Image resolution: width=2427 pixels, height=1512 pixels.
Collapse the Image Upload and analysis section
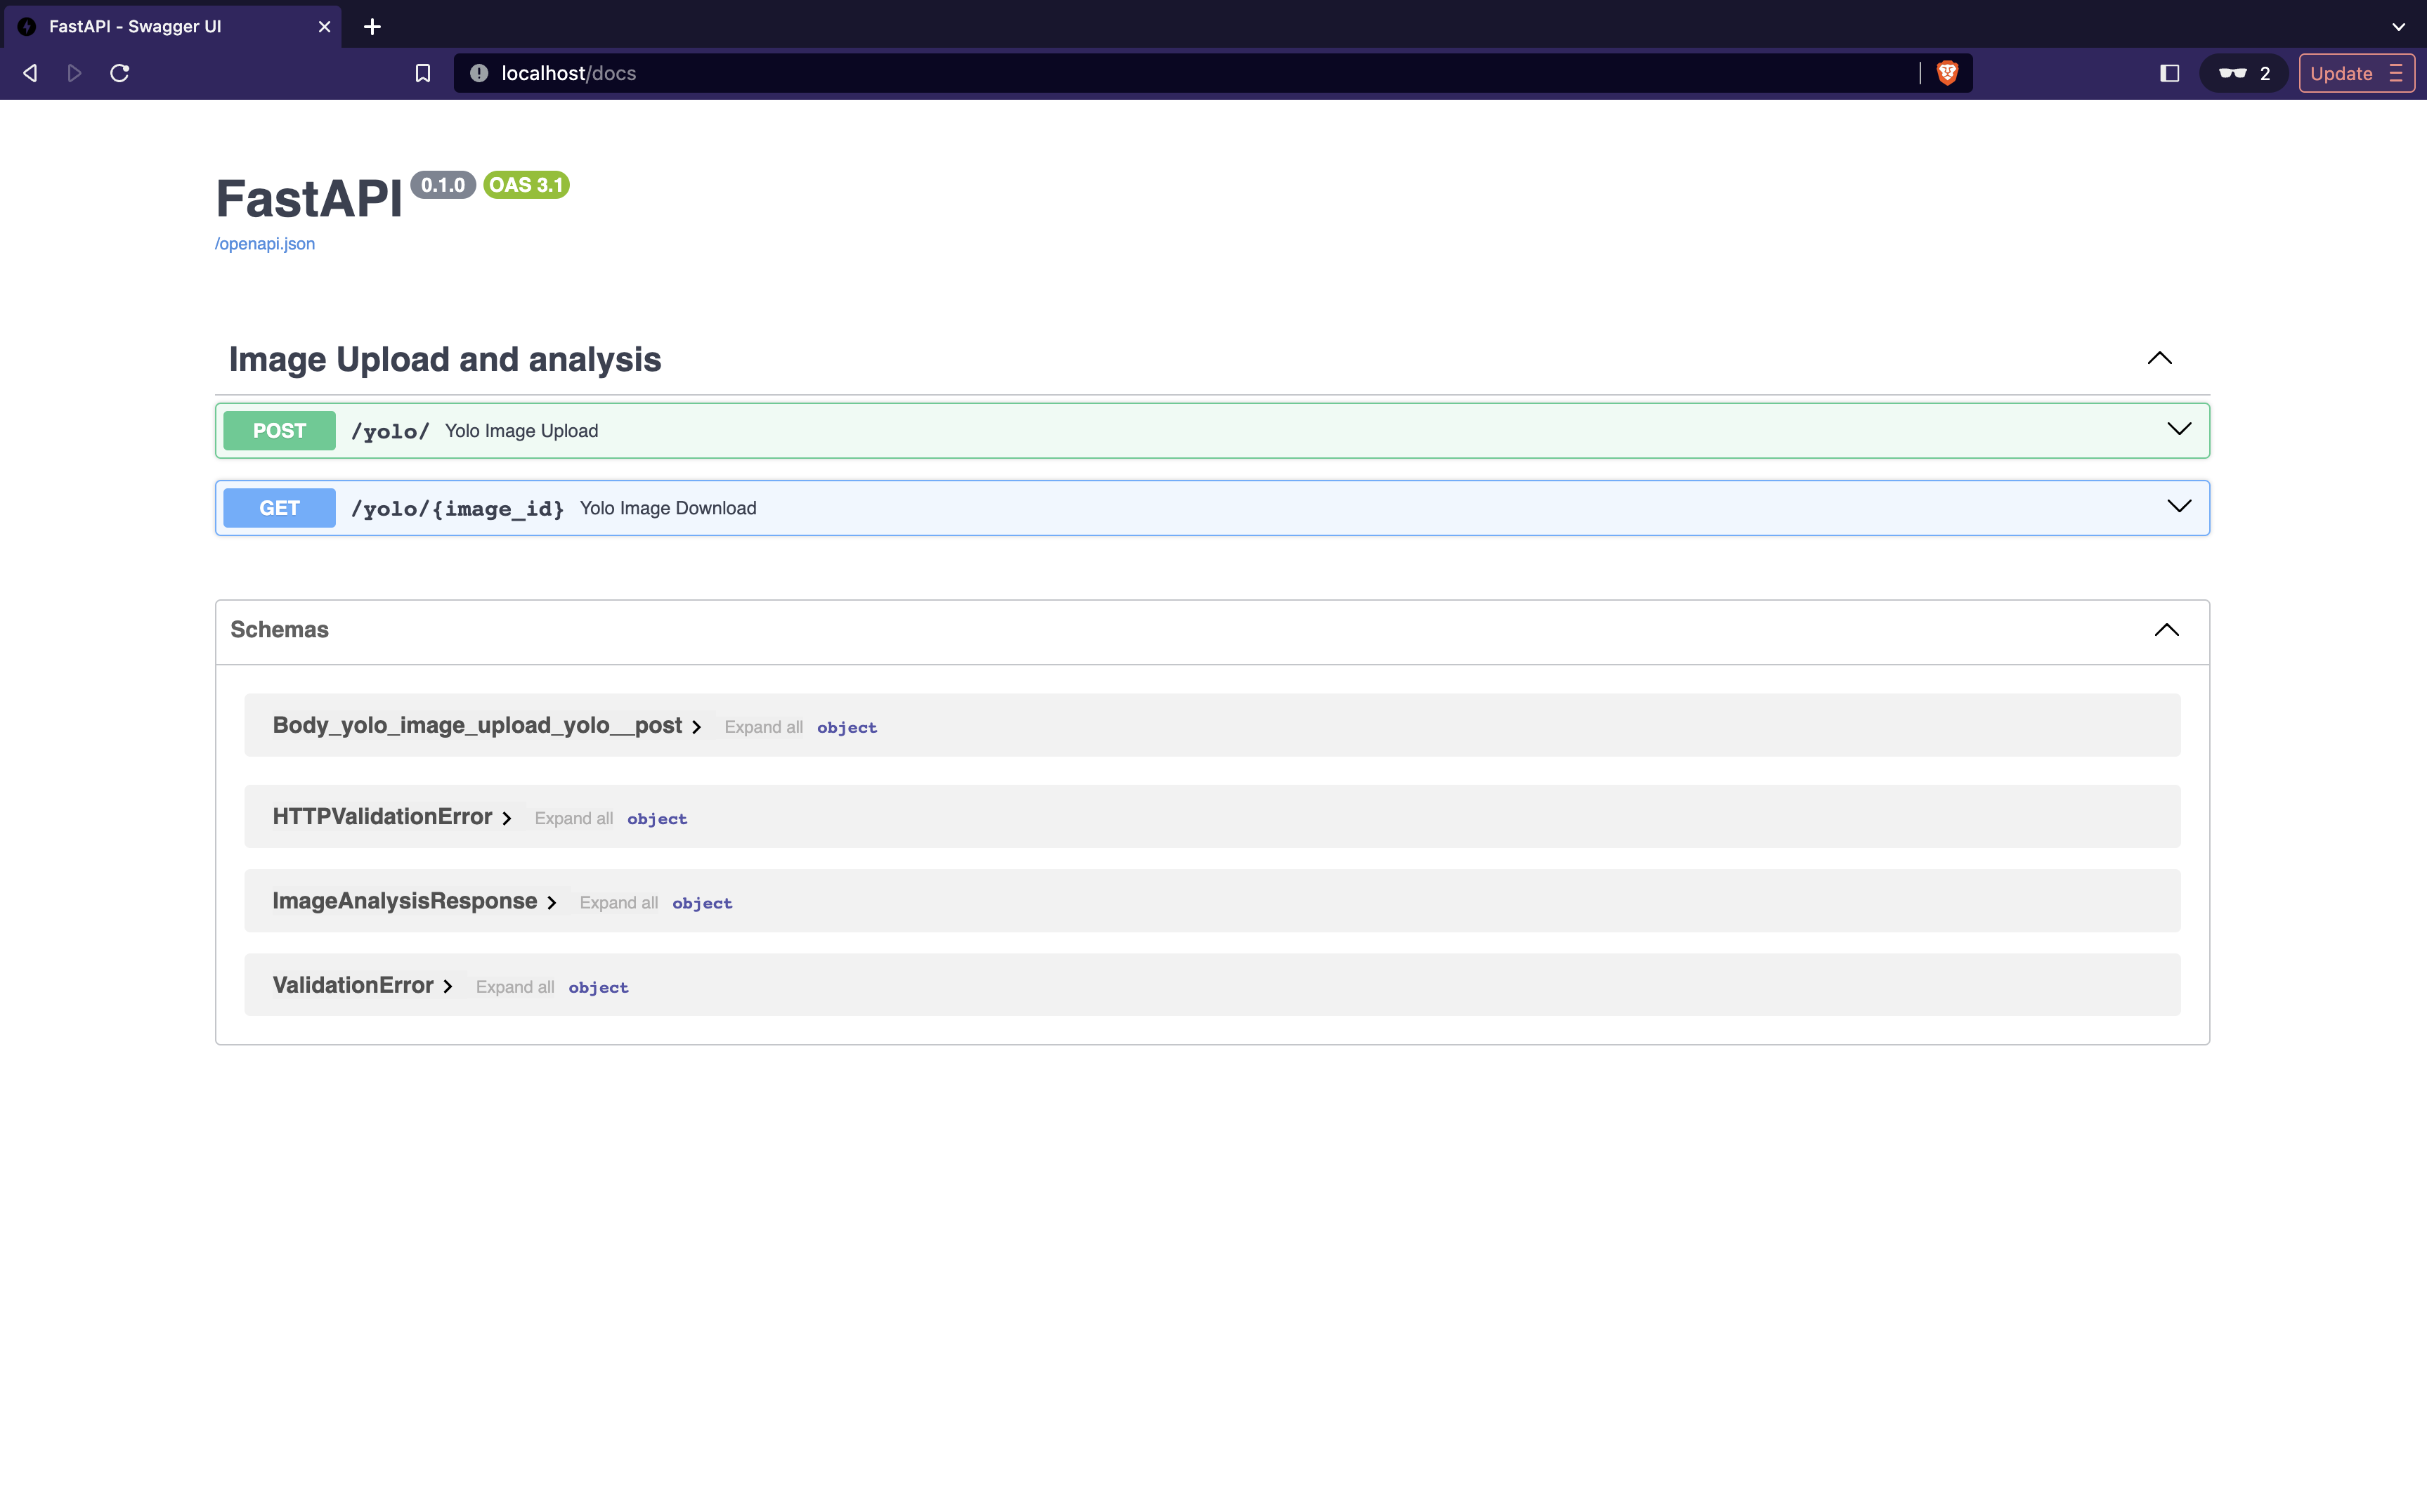pos(2159,358)
